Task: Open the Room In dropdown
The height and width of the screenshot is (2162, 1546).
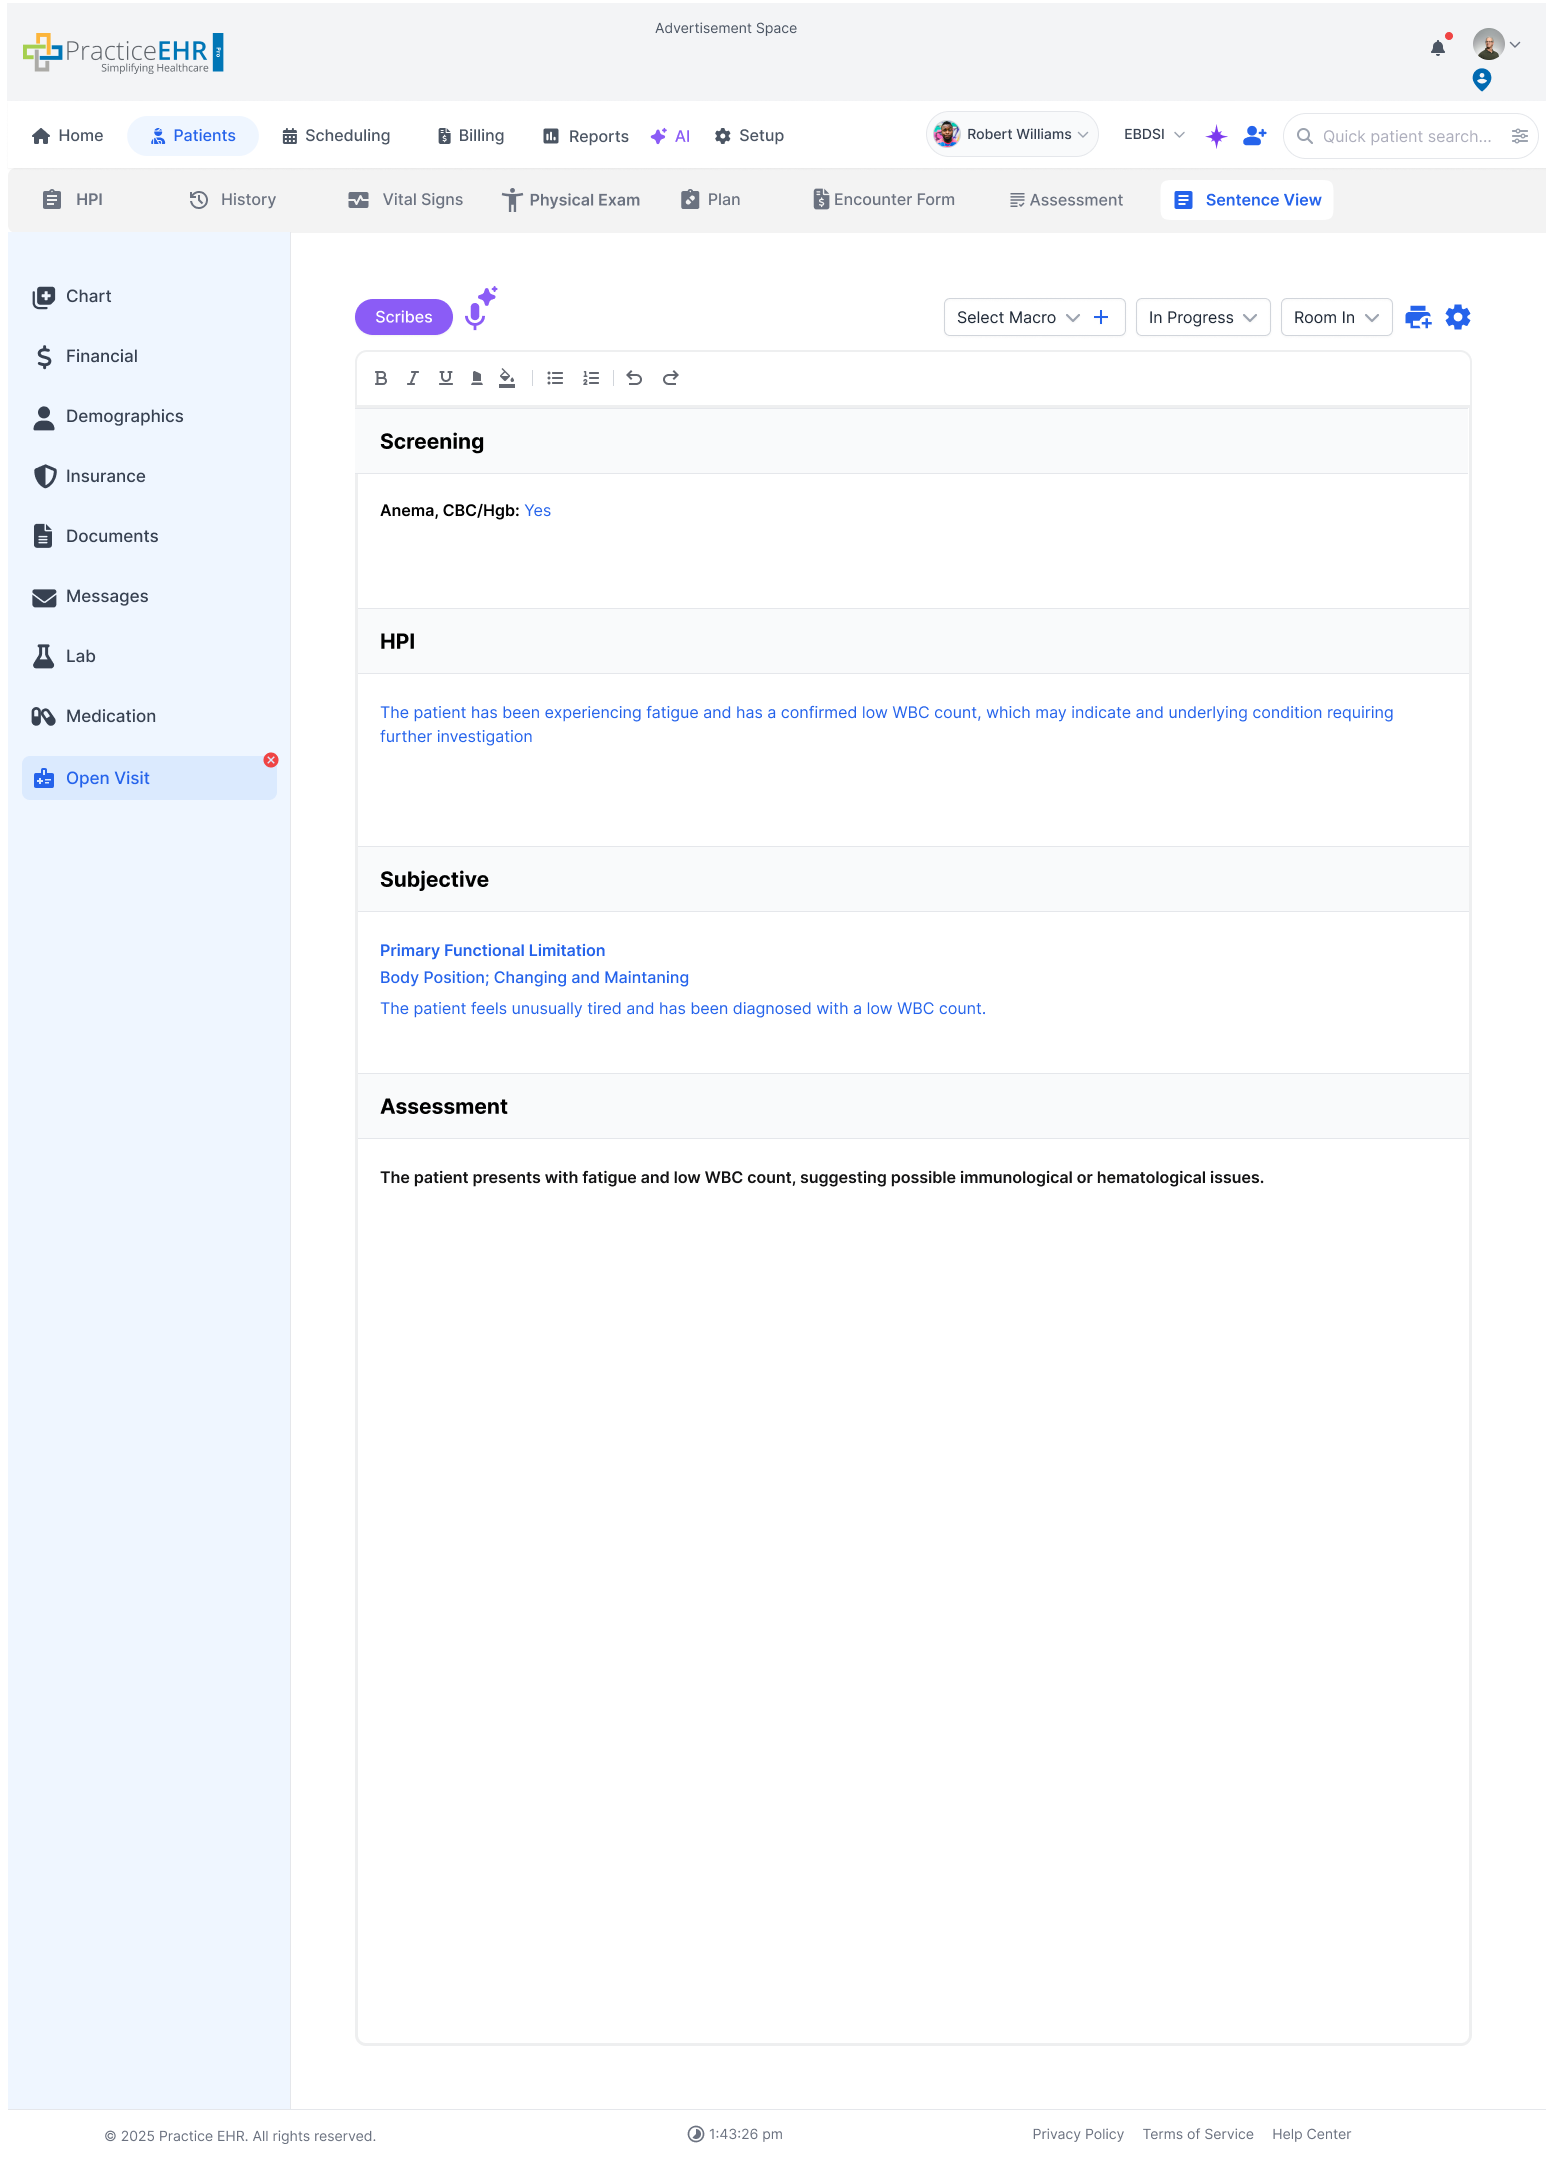Action: click(x=1335, y=317)
